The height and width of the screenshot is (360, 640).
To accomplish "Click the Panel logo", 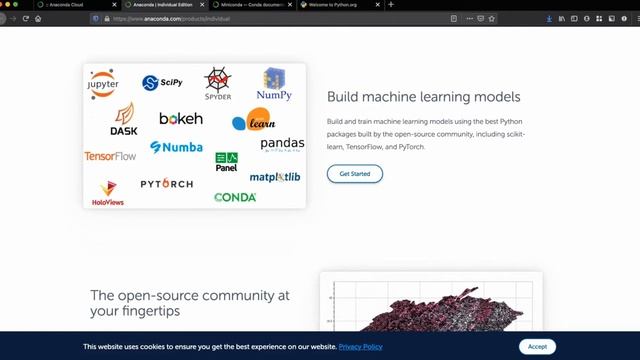I will point(227,162).
